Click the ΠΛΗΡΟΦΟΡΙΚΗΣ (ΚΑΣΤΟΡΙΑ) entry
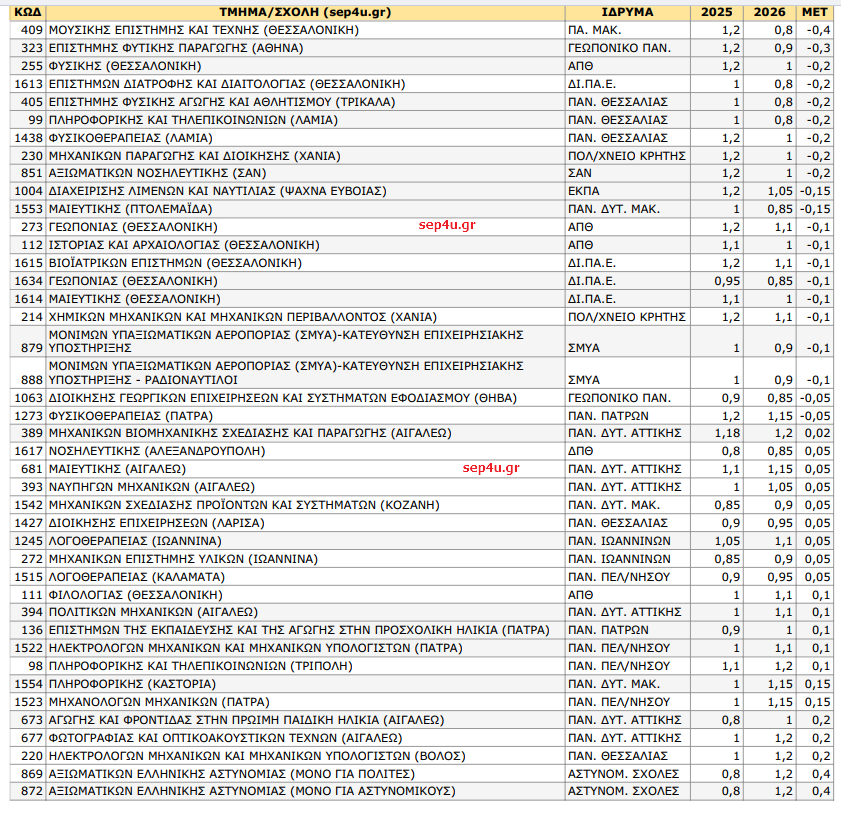The width and height of the screenshot is (841, 813). coord(119,684)
